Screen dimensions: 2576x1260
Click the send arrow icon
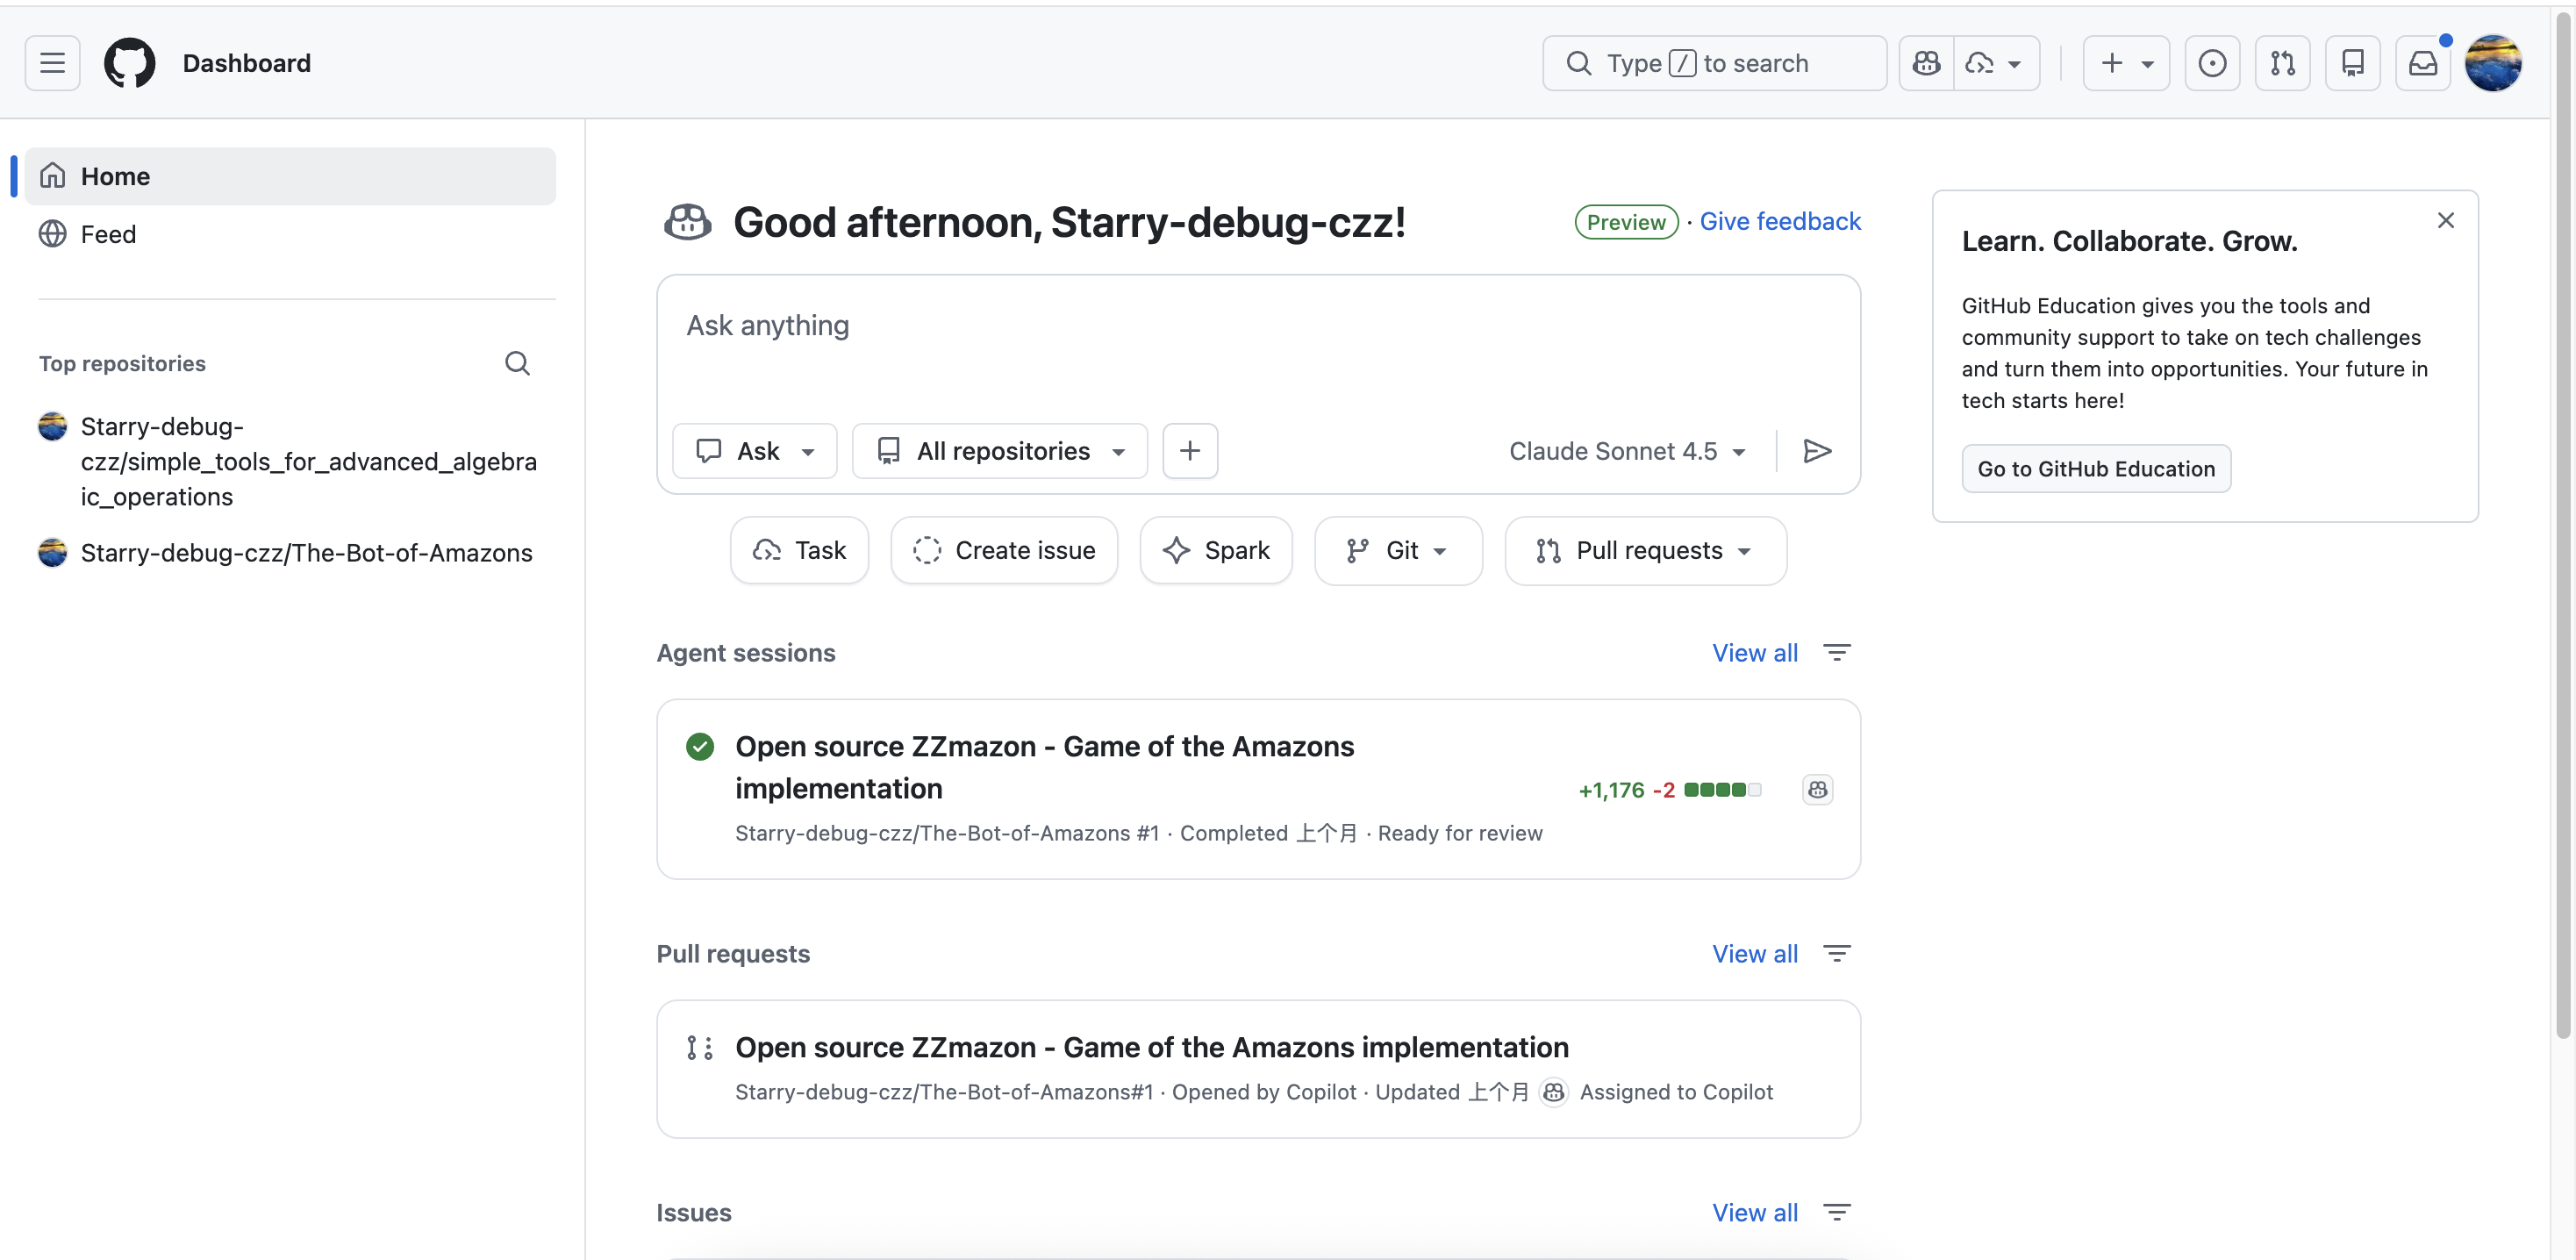click(x=1817, y=451)
